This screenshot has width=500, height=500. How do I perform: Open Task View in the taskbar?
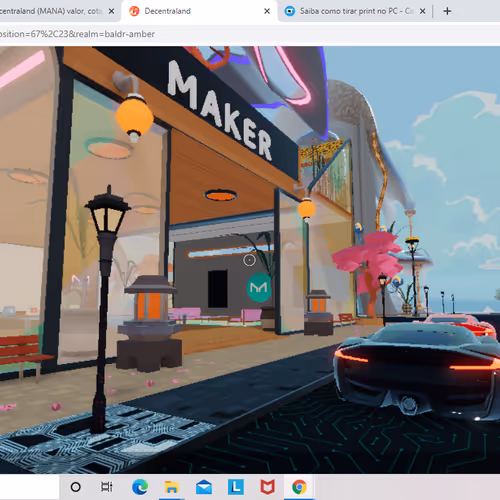[x=107, y=487]
